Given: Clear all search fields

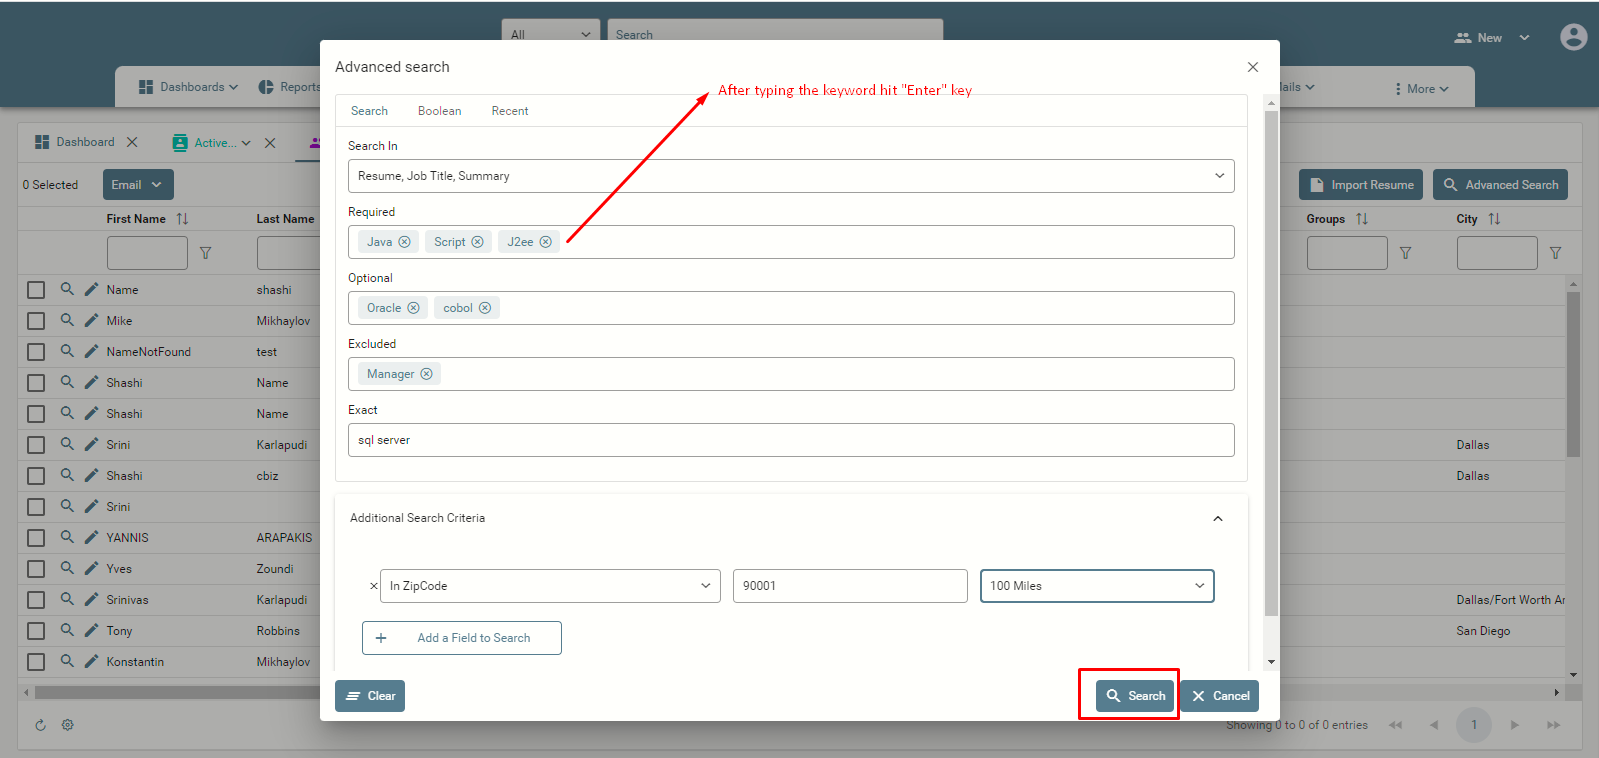Looking at the screenshot, I should point(370,696).
